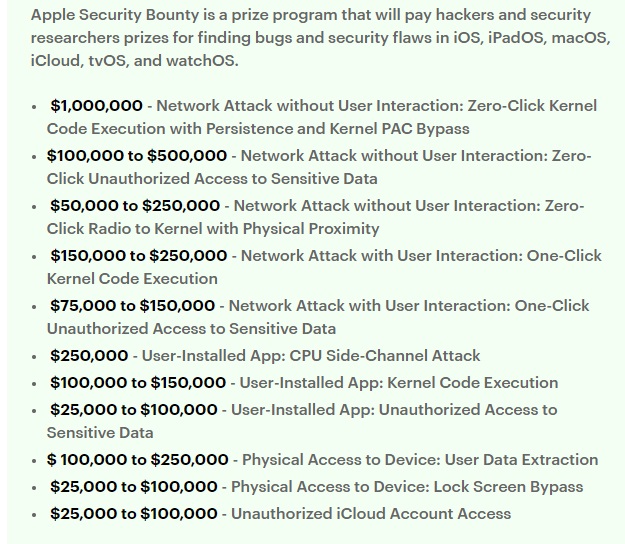Viewport: 625px width, 544px height.
Task: Click the $100,000 to $500,000 bounty text
Action: [x=137, y=155]
